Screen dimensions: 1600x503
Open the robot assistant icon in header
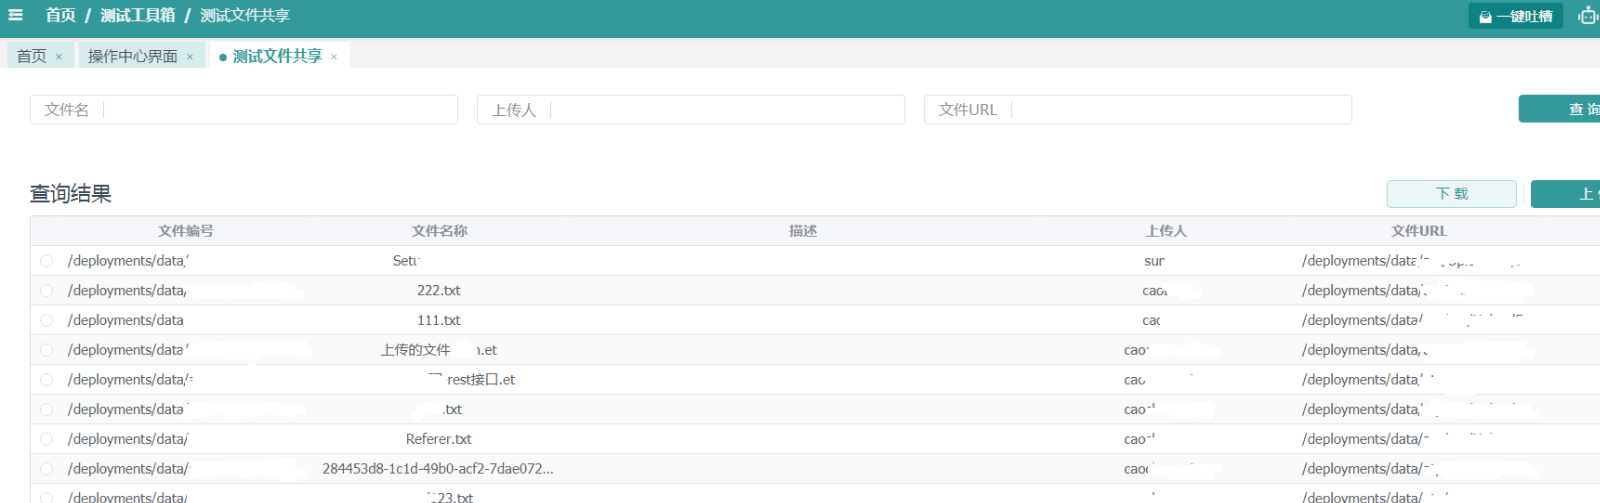click(1589, 15)
